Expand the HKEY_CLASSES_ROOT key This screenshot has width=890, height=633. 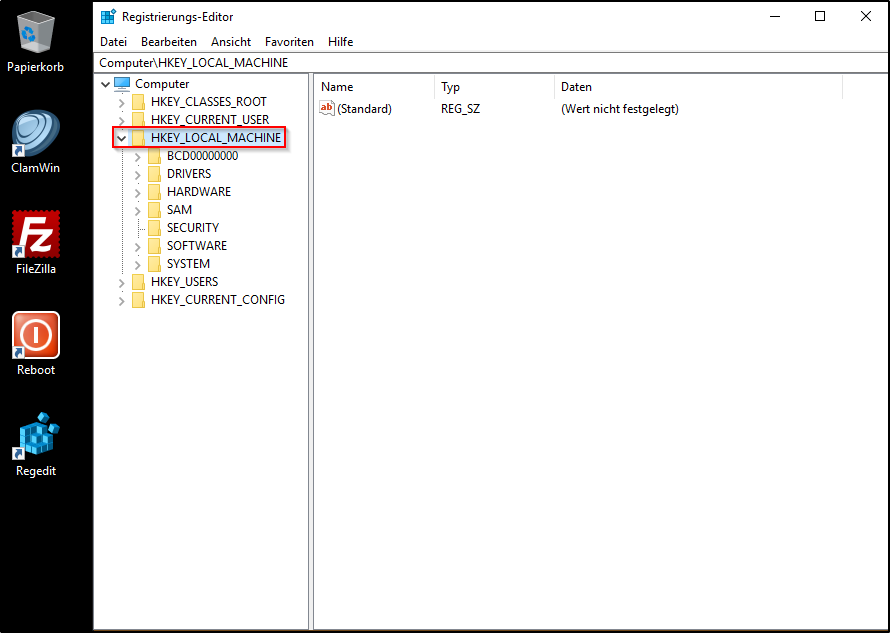point(121,103)
